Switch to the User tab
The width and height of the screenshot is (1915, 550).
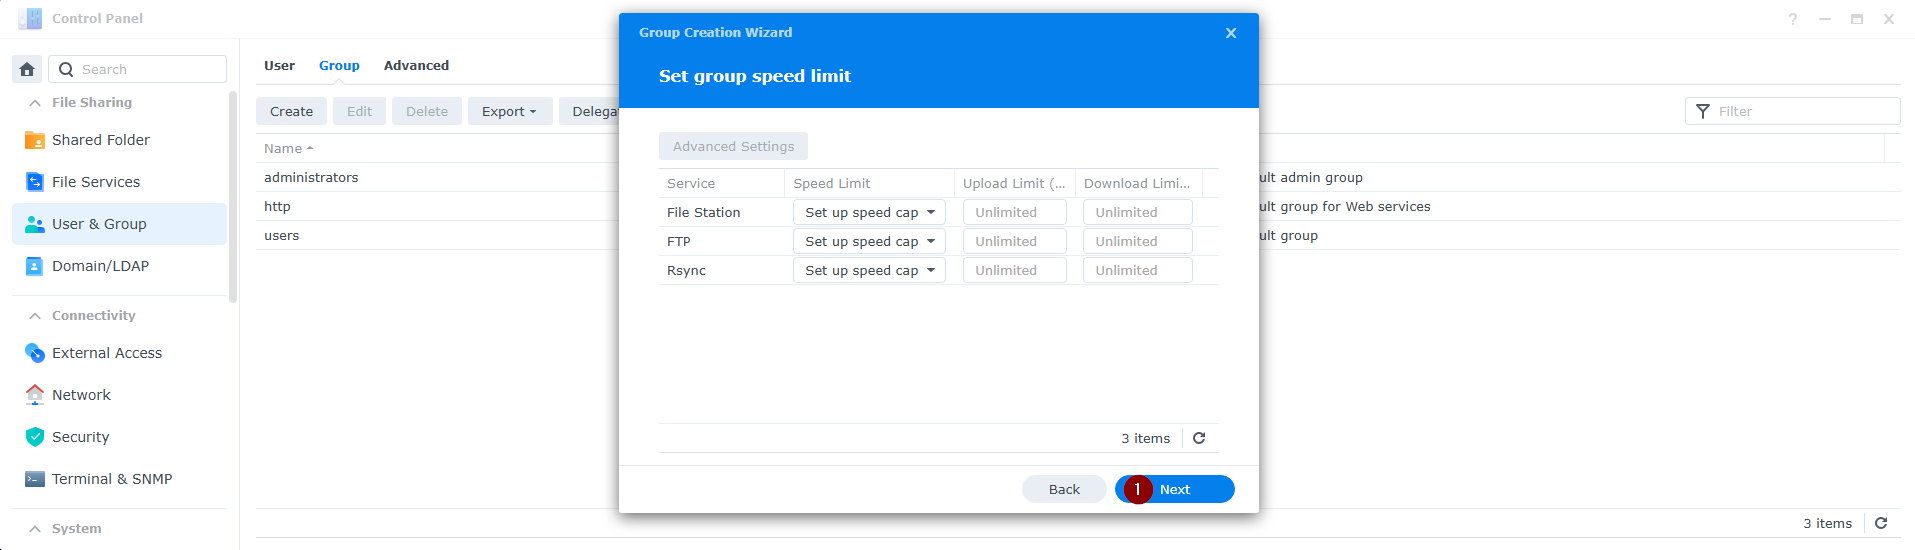(x=279, y=65)
